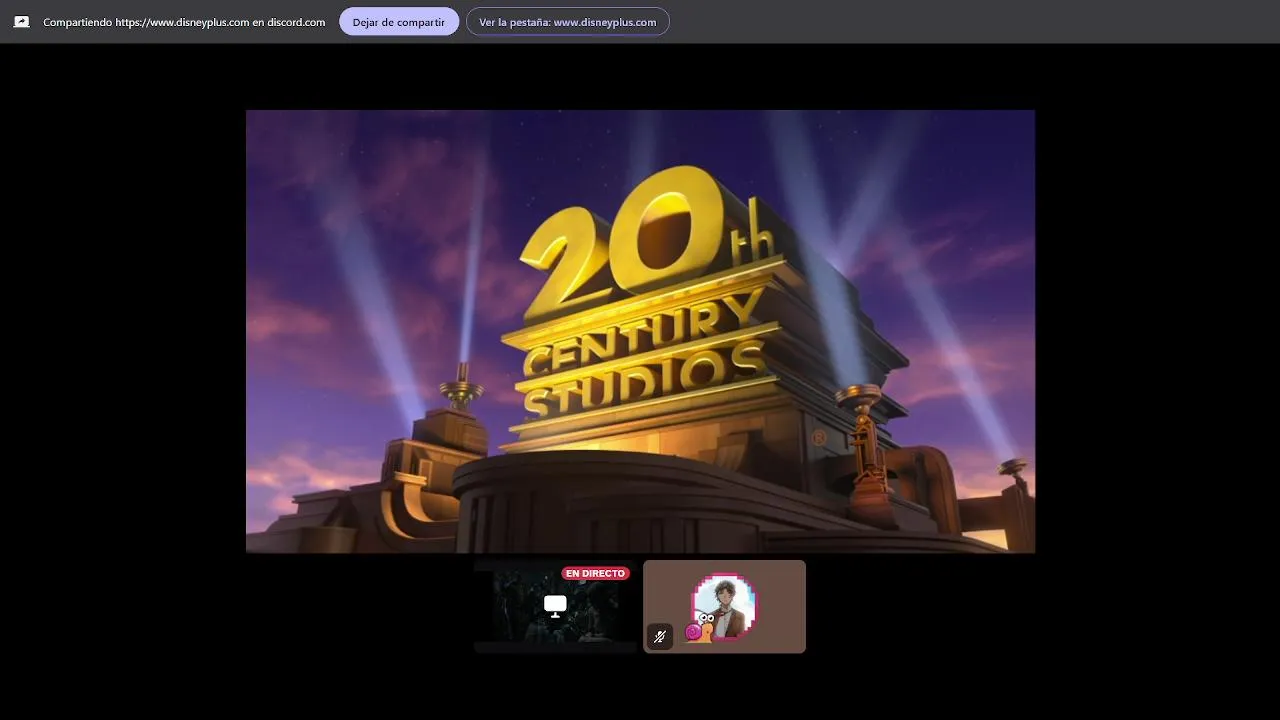This screenshot has height=720, width=1280.
Task: Click the Dejar de compartir button
Action: (x=399, y=22)
